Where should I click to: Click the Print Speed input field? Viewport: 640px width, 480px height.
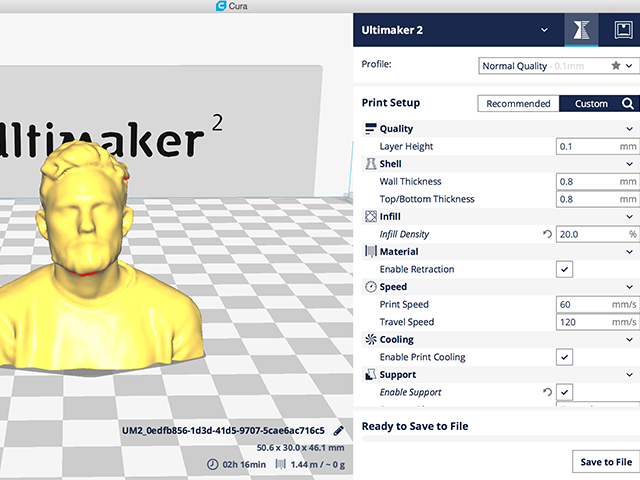598,304
